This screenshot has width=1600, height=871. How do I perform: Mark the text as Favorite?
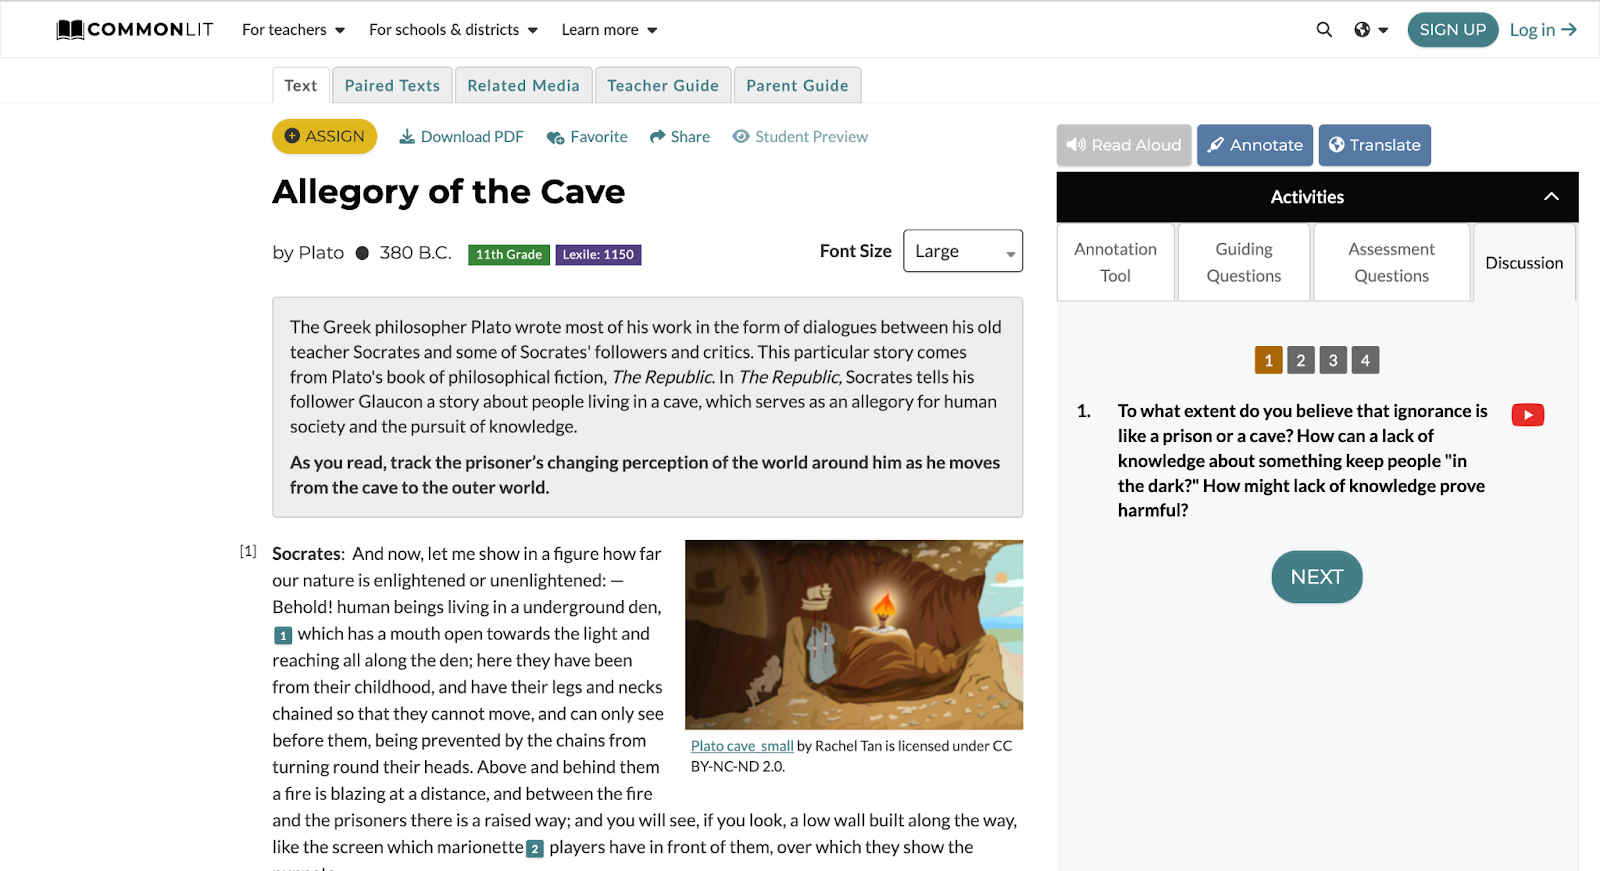click(587, 137)
